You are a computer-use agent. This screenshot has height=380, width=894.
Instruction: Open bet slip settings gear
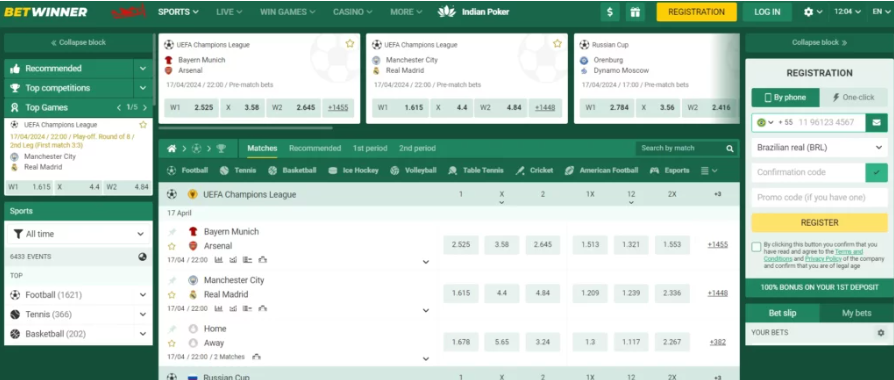[x=881, y=333]
